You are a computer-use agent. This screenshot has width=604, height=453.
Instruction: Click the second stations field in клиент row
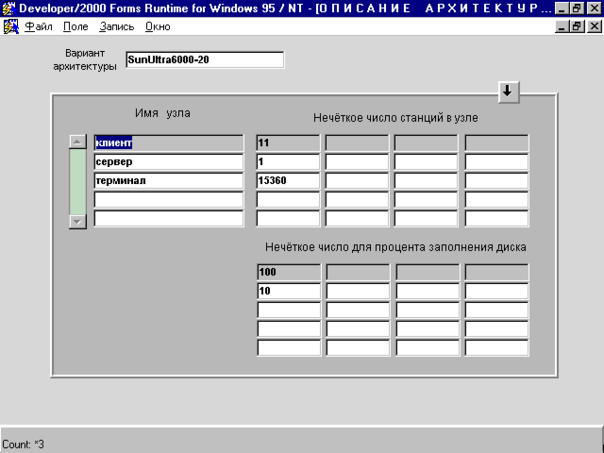coord(357,143)
